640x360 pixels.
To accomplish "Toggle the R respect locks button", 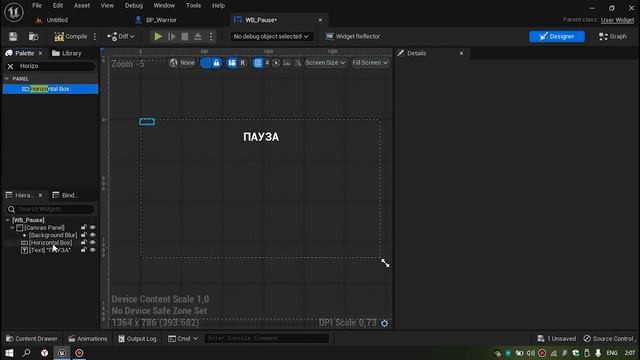I will pos(242,62).
